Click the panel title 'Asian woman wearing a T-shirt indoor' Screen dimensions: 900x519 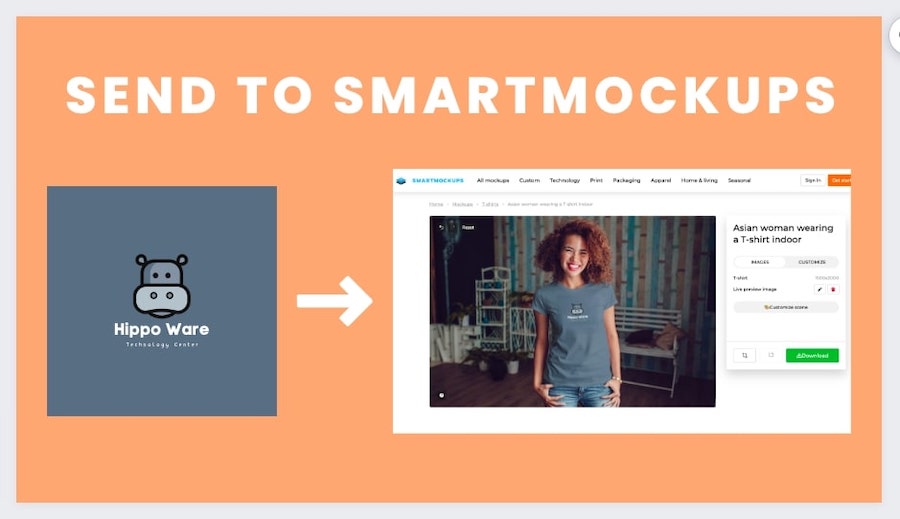coord(783,234)
